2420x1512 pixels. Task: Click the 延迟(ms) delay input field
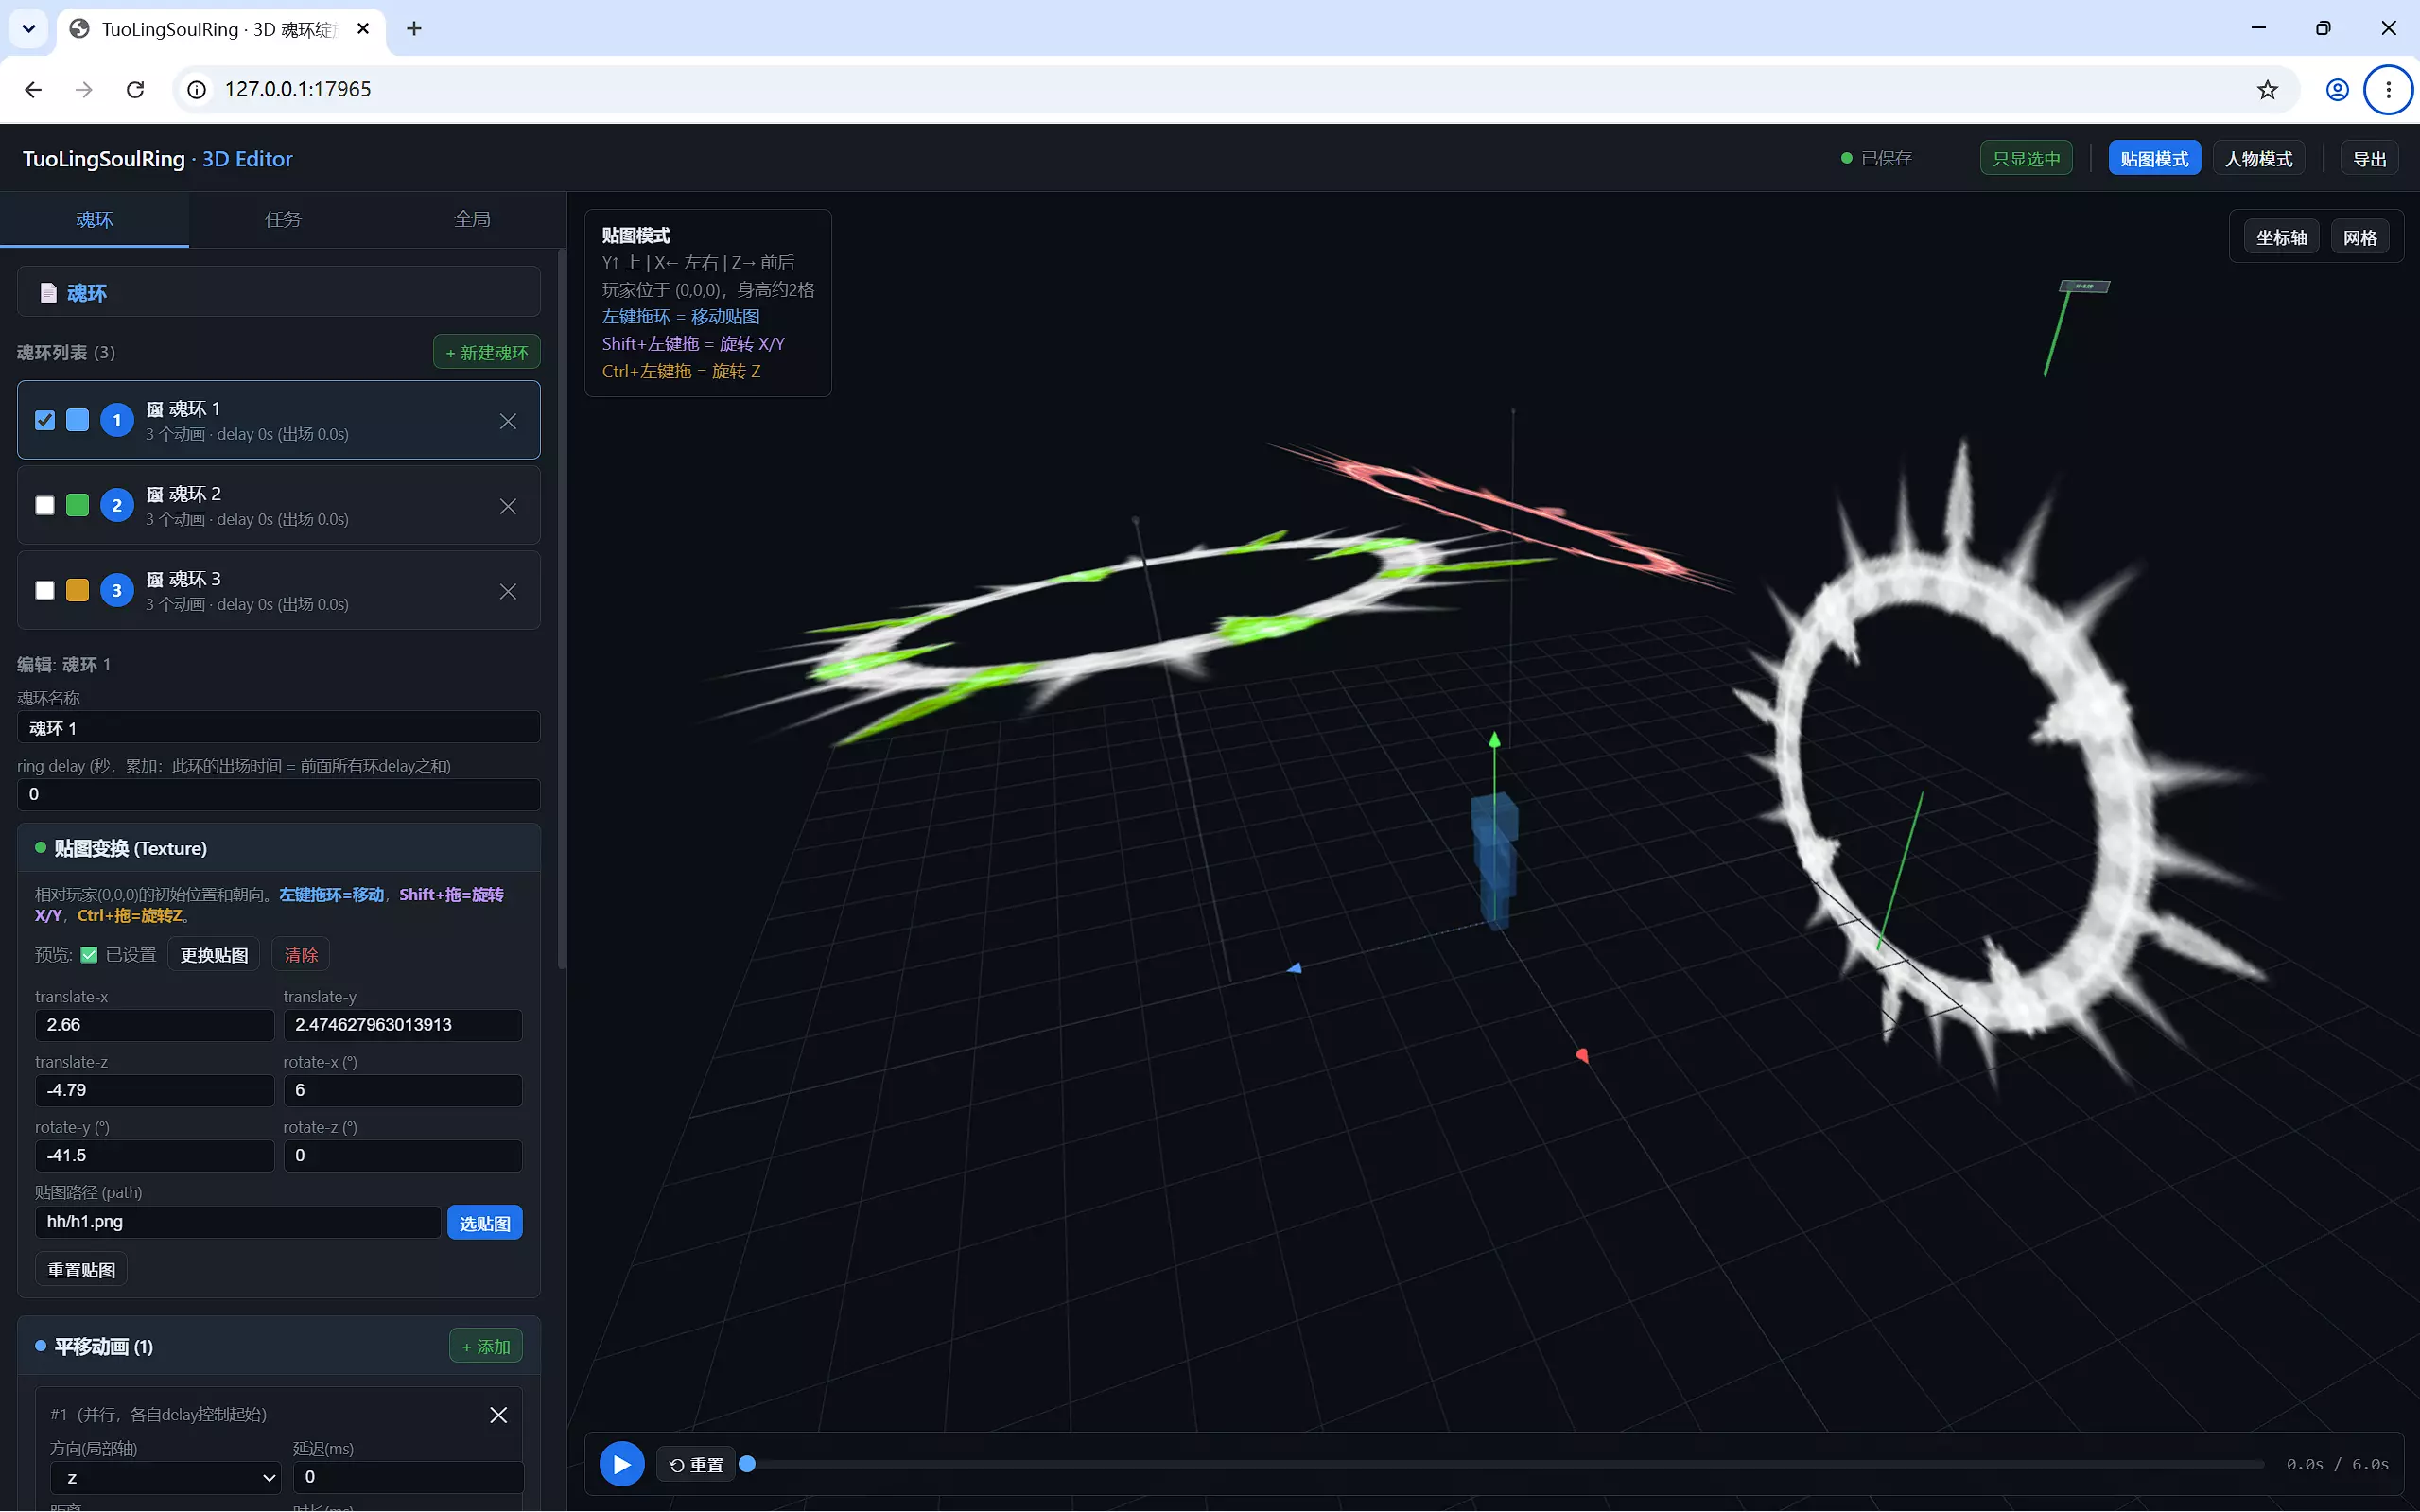tap(408, 1477)
